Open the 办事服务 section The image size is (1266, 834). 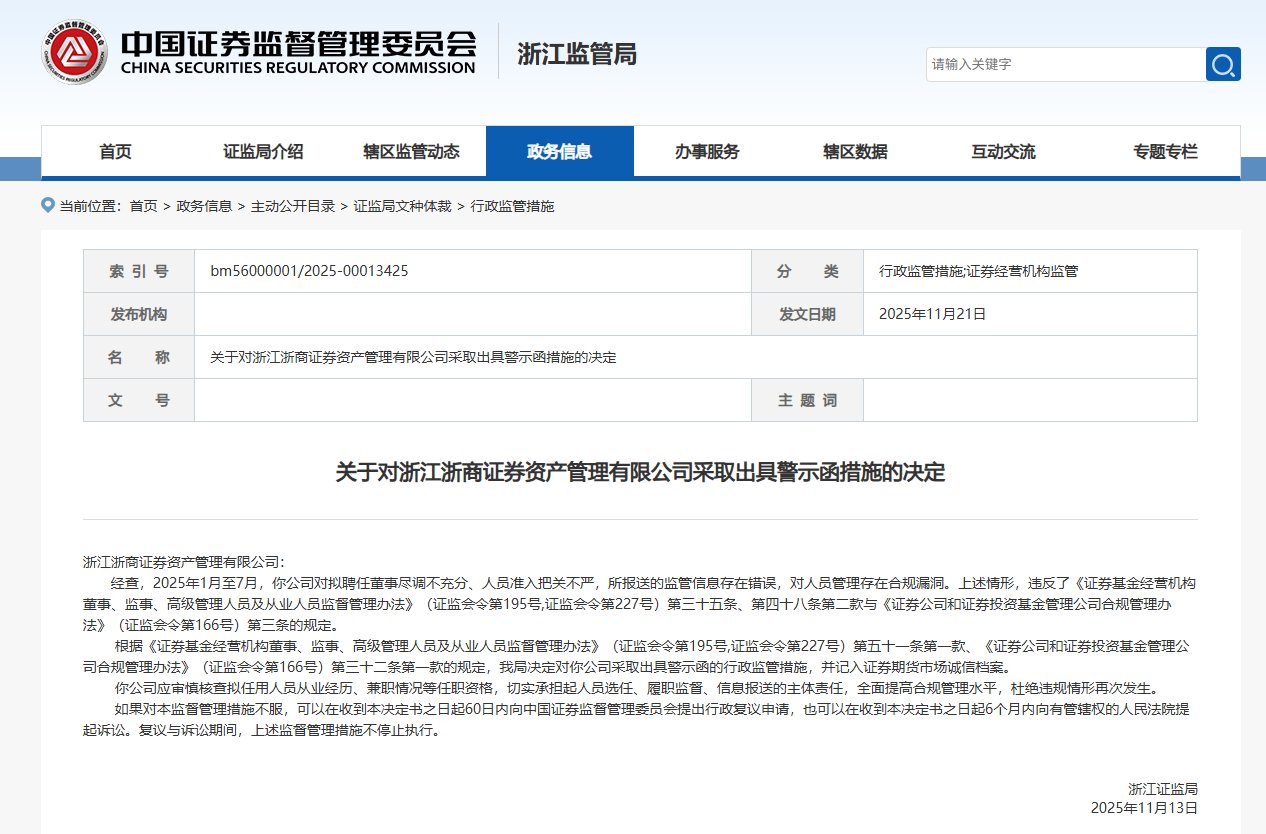click(709, 151)
